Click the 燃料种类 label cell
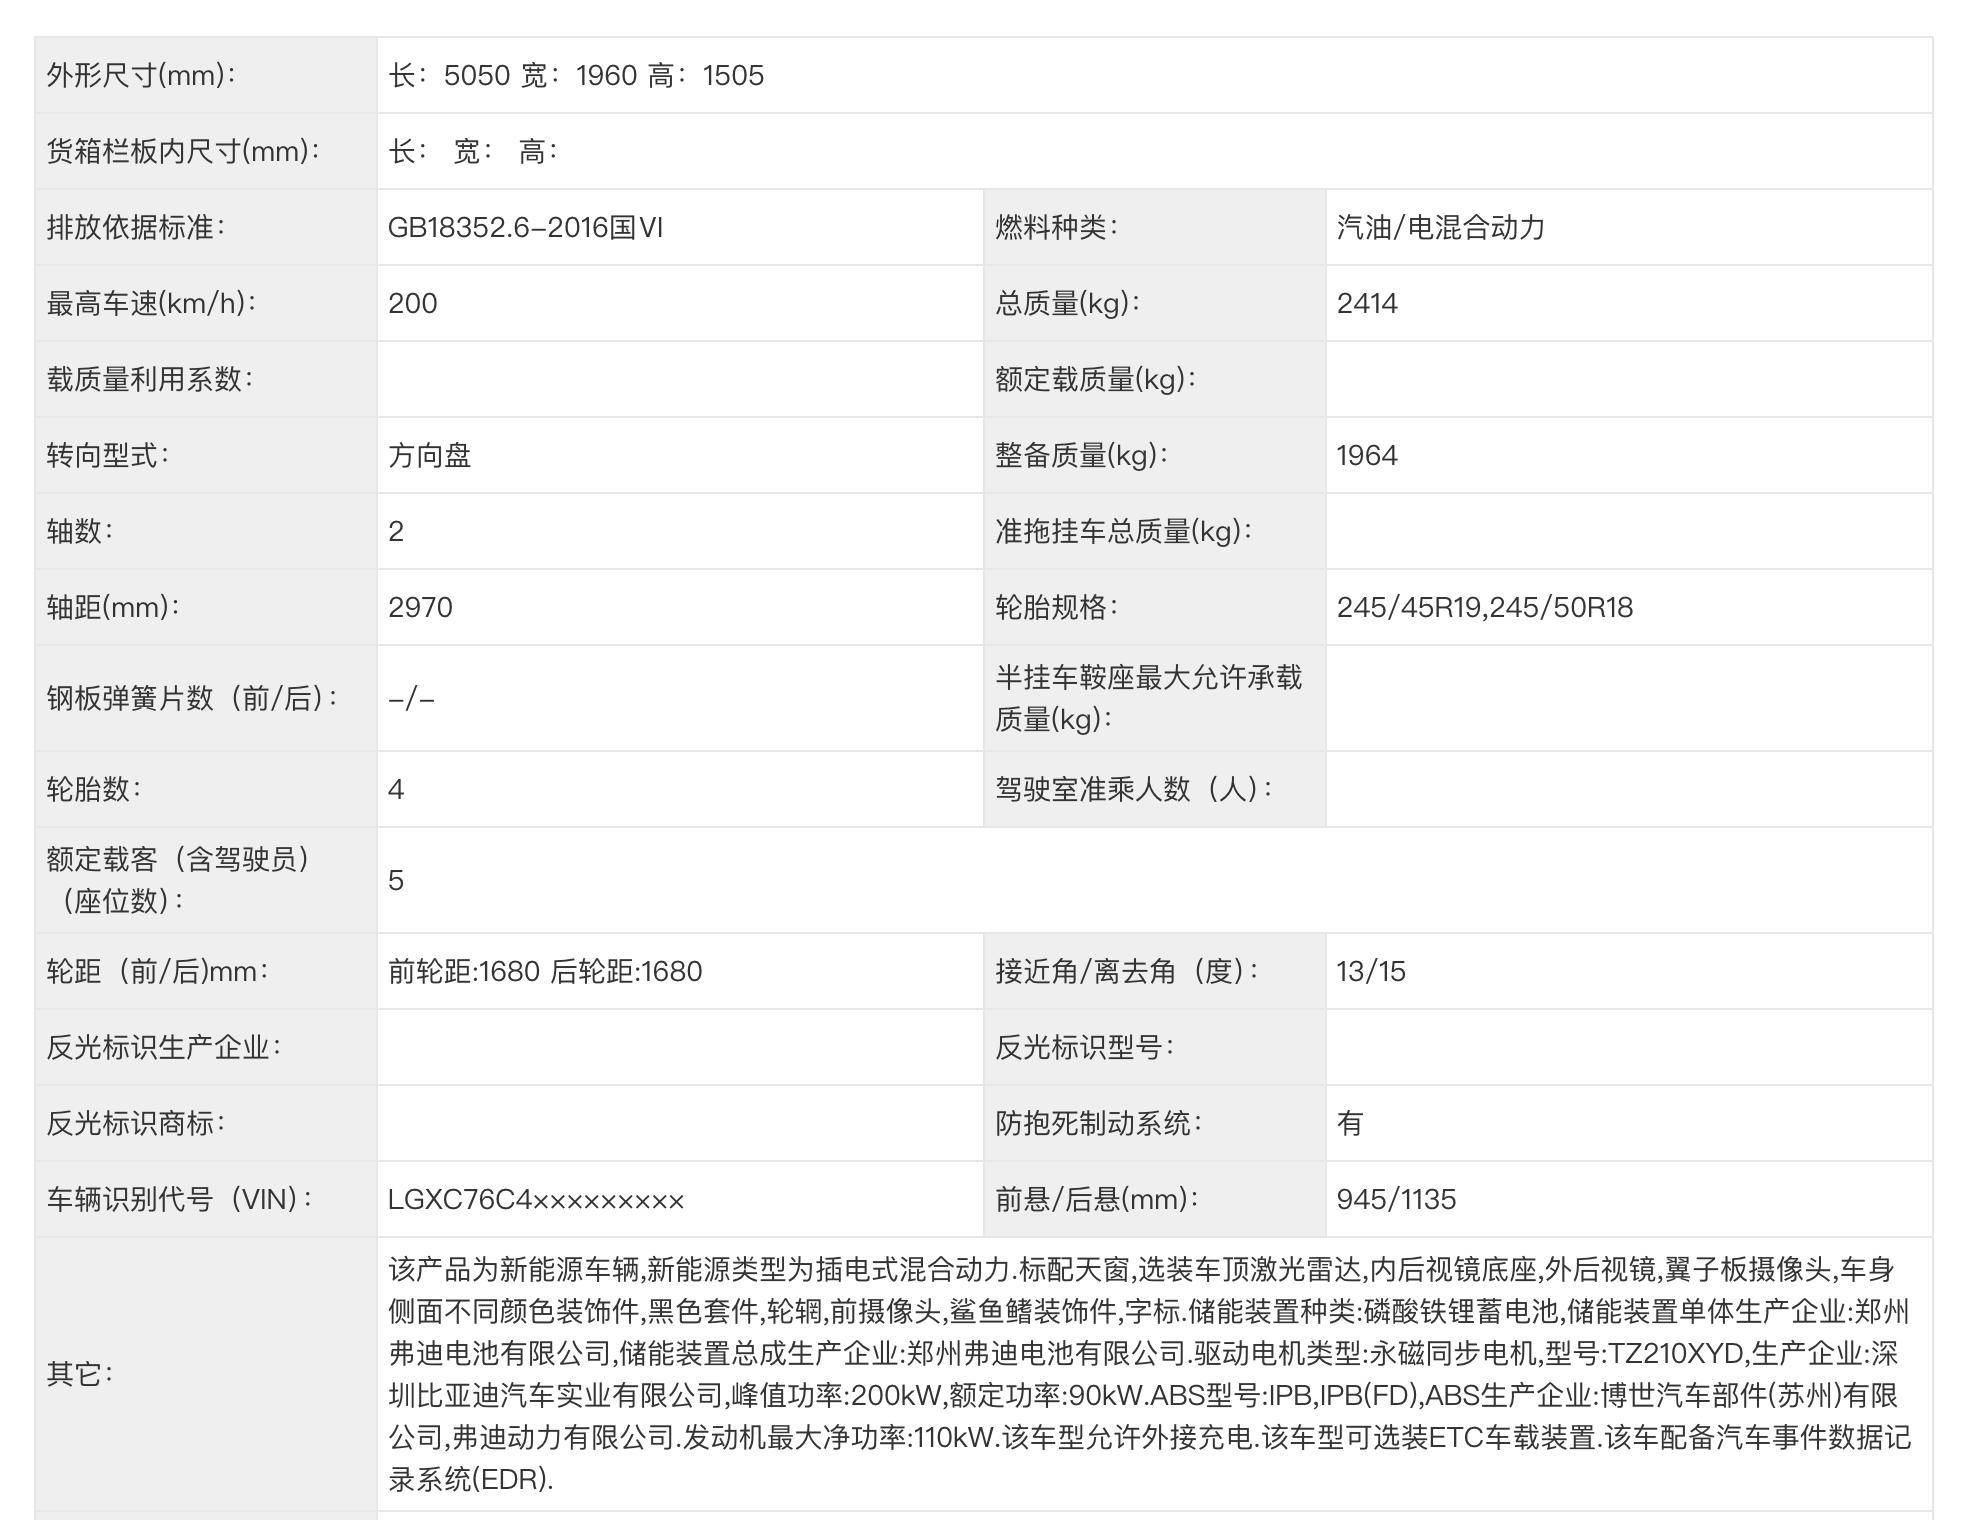 (1056, 228)
